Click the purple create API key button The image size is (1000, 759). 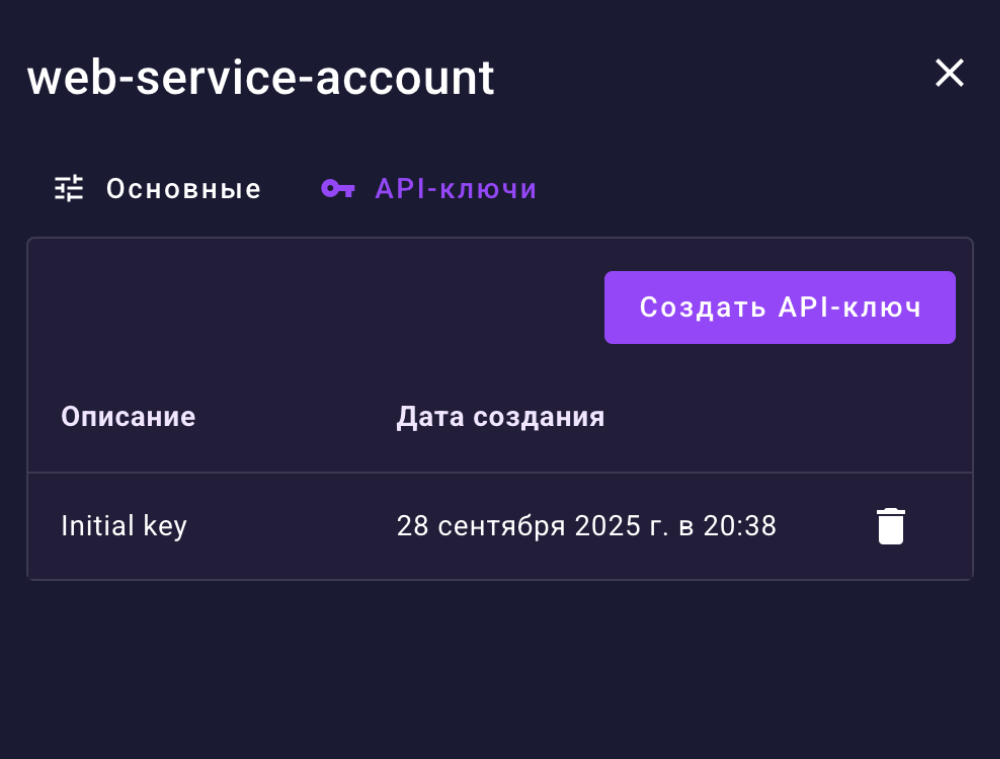(780, 307)
